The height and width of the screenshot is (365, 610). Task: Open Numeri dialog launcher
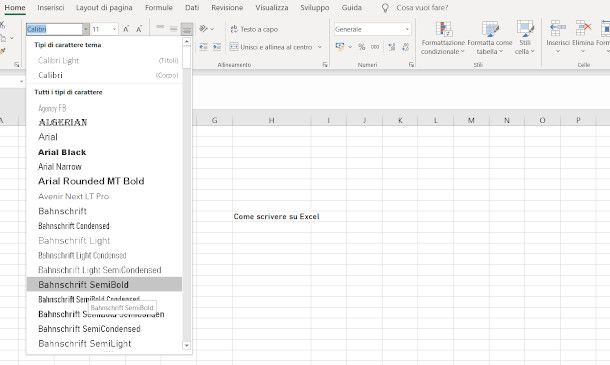pos(411,65)
